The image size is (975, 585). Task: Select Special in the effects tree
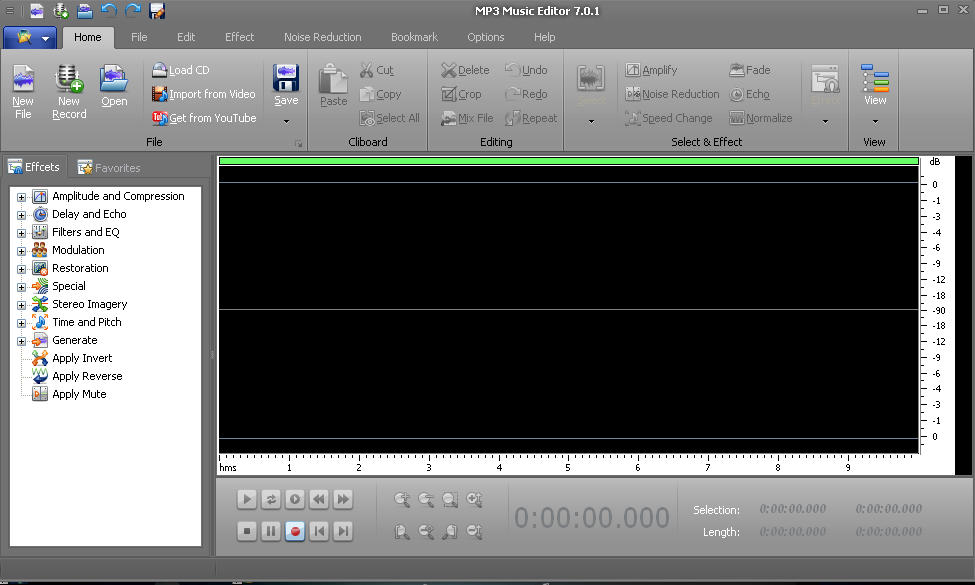pos(69,286)
